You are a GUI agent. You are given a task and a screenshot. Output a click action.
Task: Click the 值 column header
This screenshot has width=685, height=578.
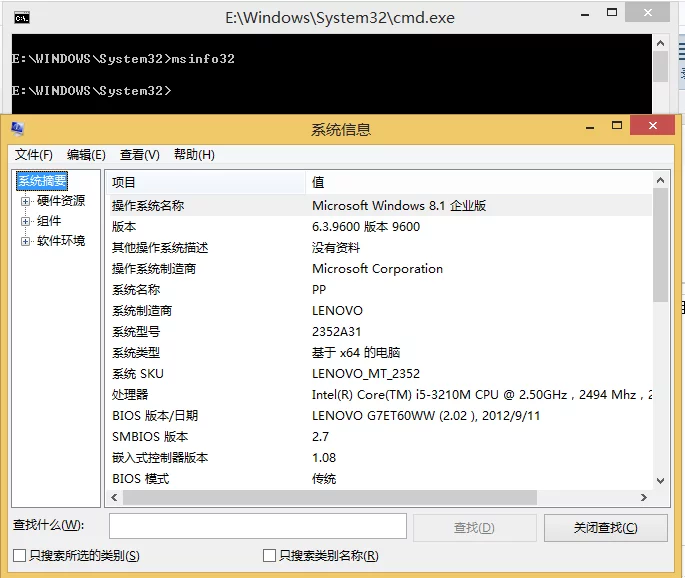pyautogui.click(x=478, y=182)
